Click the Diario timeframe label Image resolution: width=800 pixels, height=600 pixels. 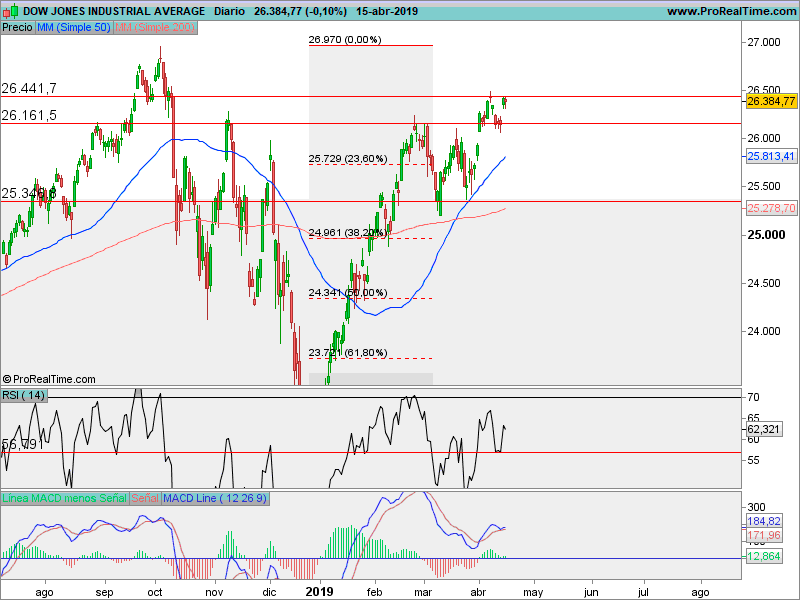tap(229, 11)
